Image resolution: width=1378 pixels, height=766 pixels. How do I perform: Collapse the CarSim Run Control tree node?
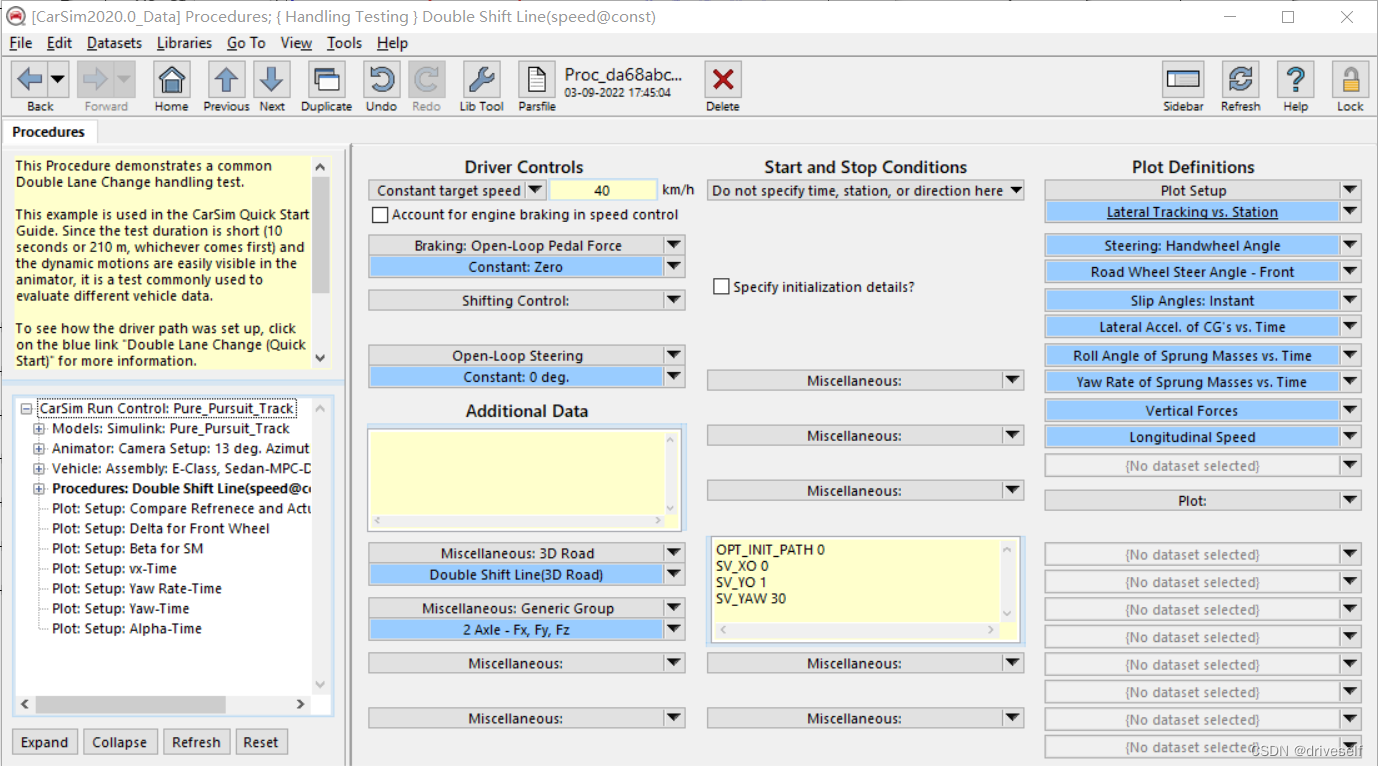(26, 409)
